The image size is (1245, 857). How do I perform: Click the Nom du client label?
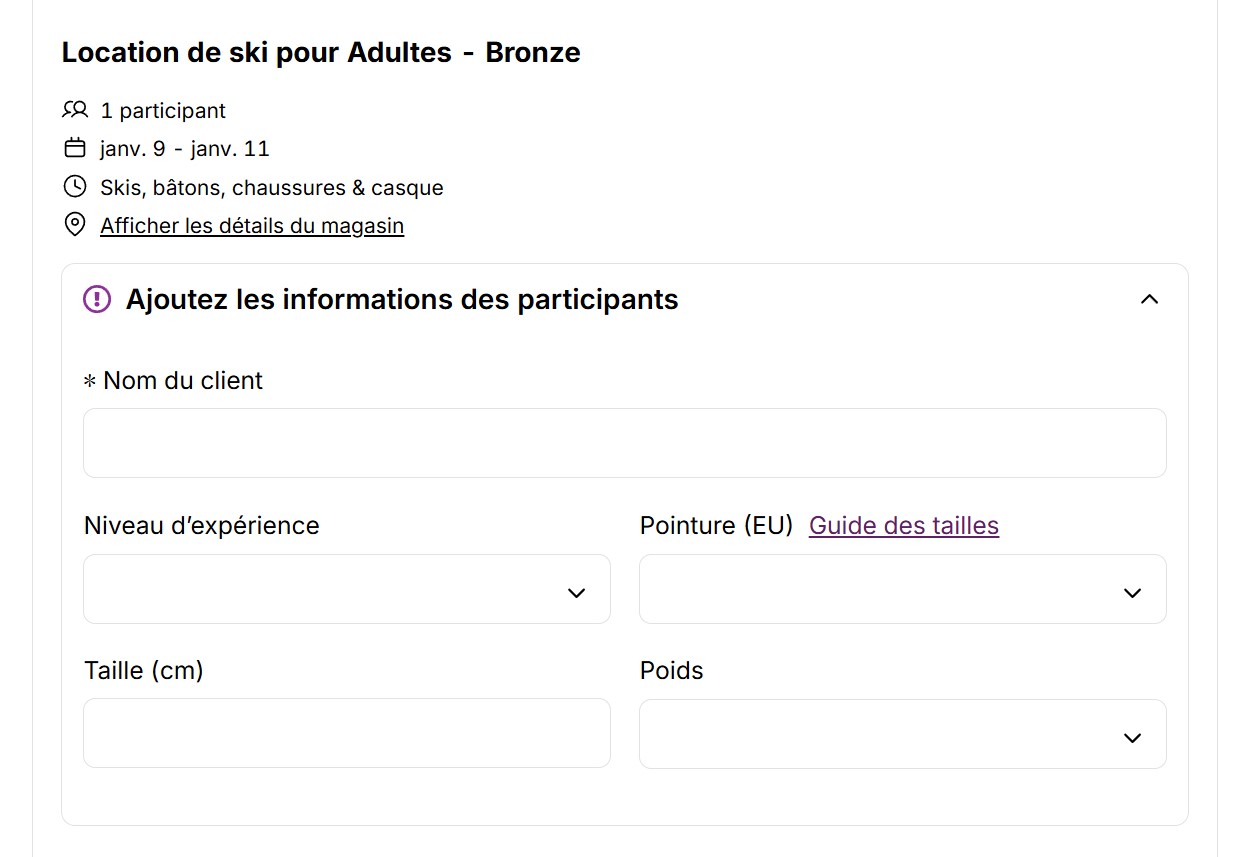pos(183,381)
